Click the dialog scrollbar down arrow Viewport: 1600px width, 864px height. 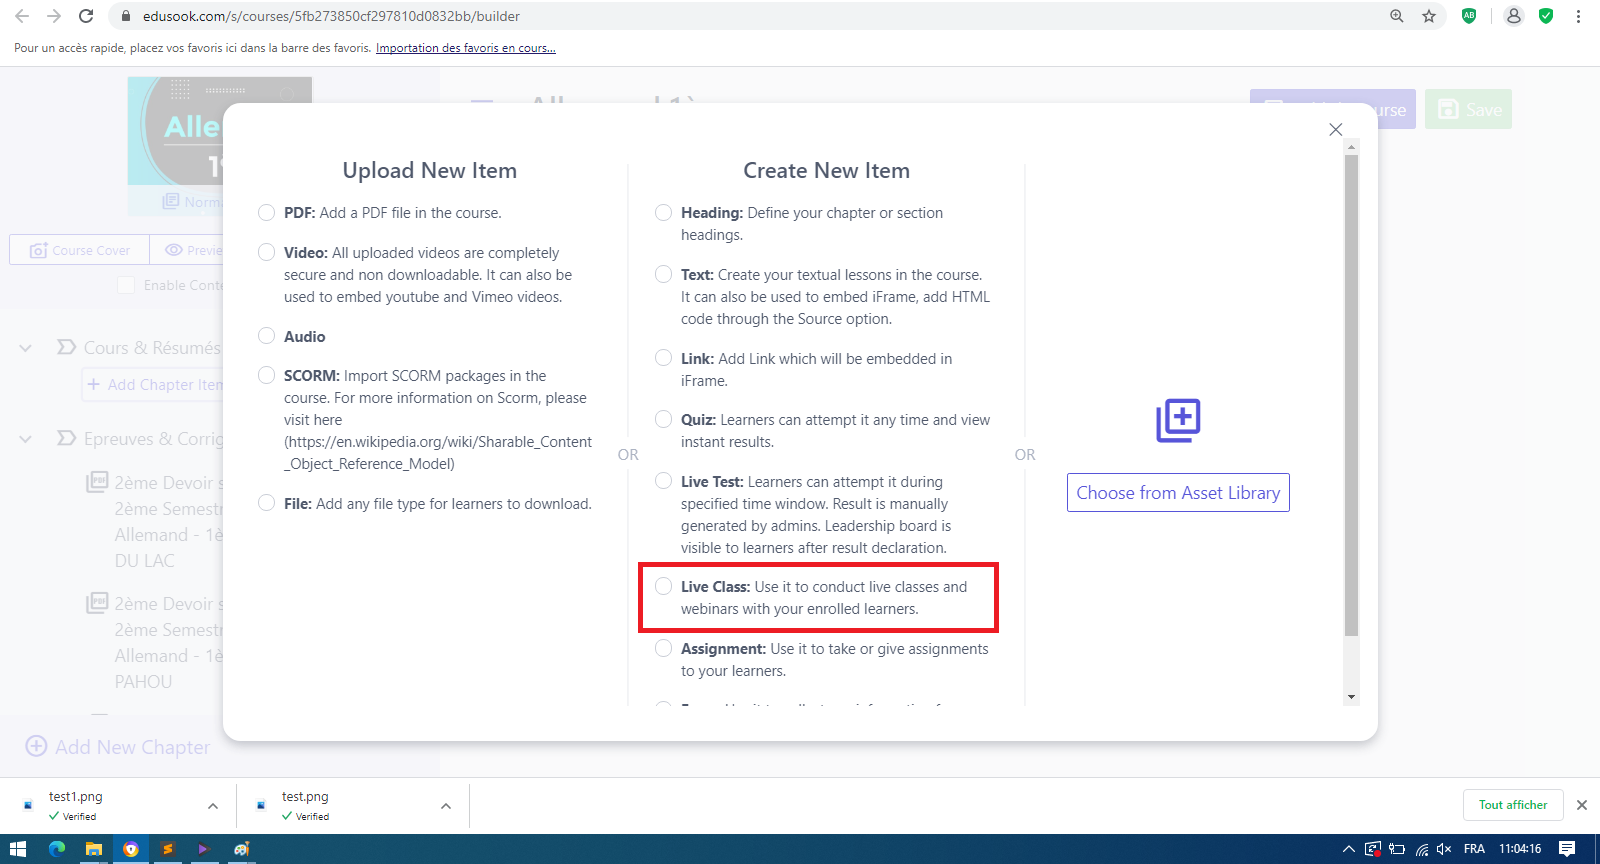coord(1351,697)
